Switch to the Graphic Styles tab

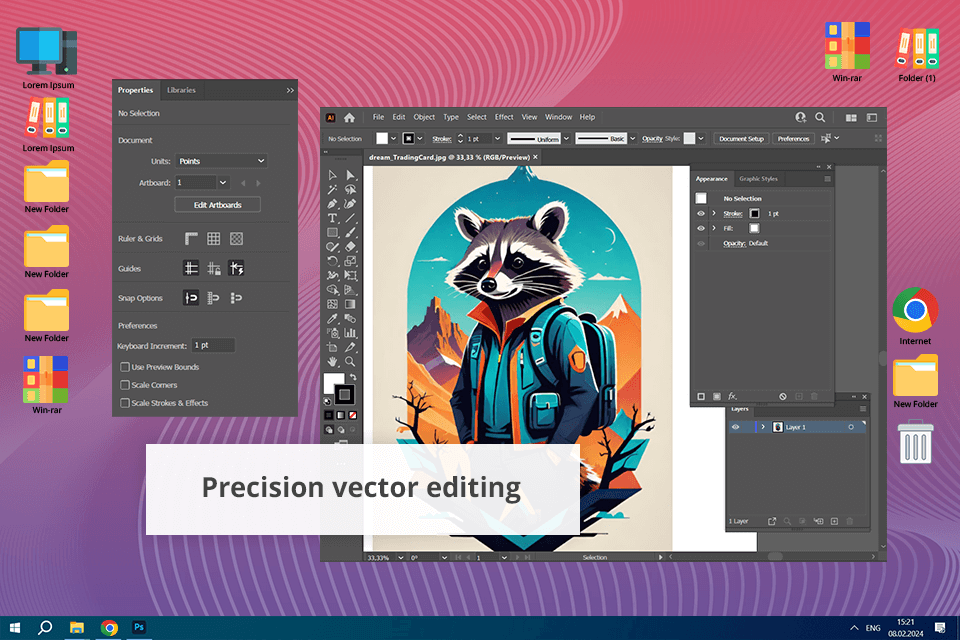758,179
